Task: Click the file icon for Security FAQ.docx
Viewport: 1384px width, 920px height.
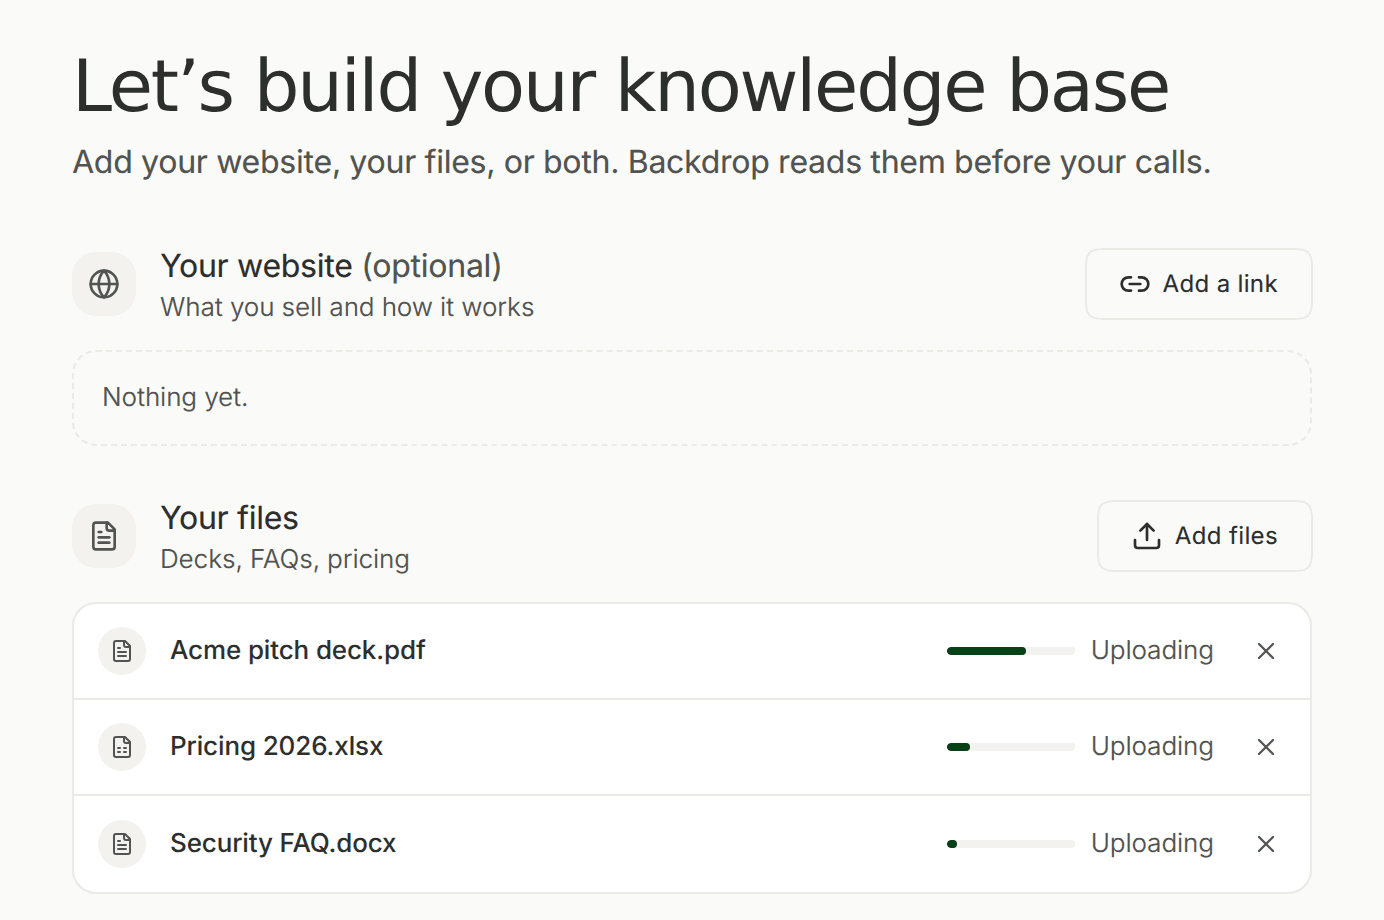Action: click(122, 844)
